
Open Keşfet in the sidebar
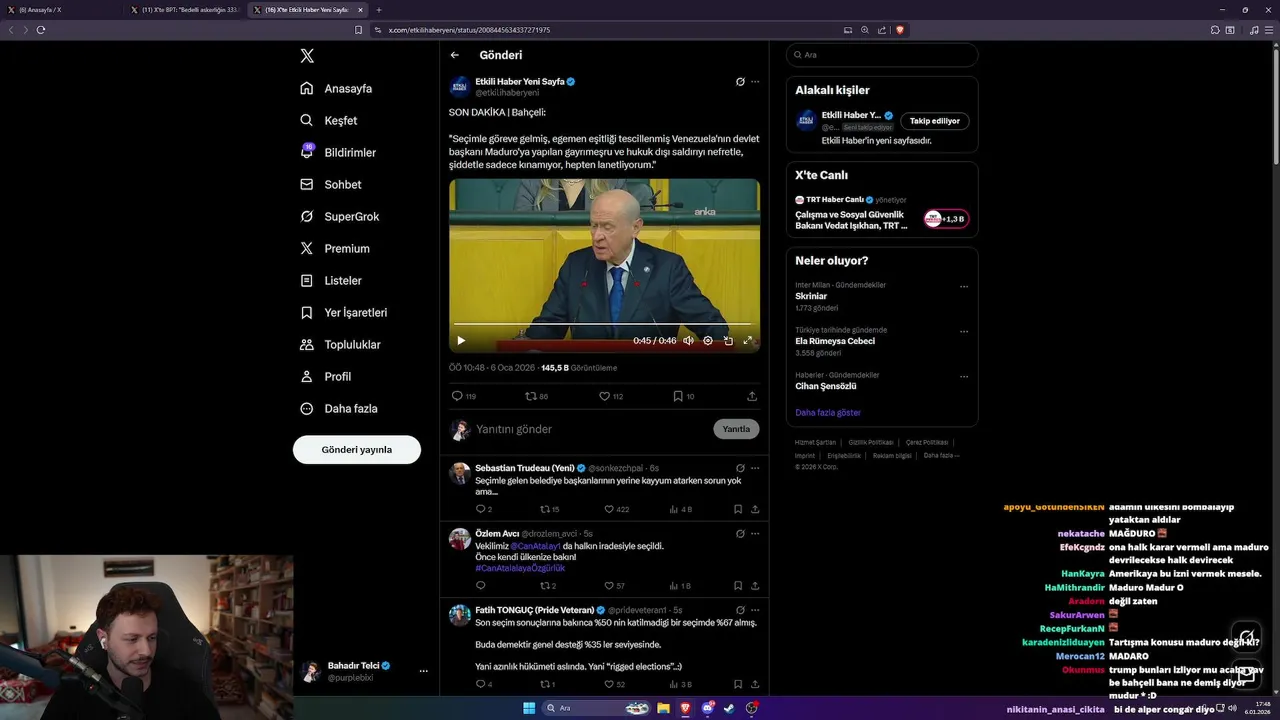[329, 120]
